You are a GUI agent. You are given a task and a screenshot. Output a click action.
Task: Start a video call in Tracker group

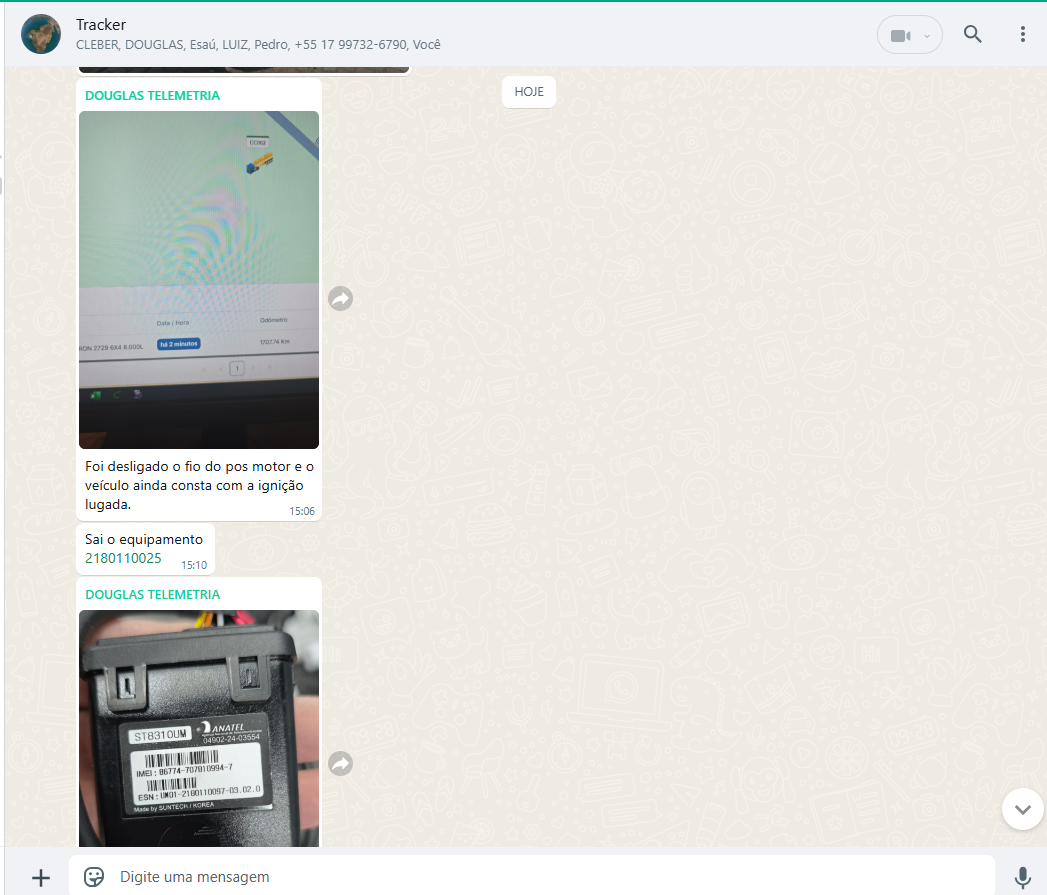click(x=900, y=35)
